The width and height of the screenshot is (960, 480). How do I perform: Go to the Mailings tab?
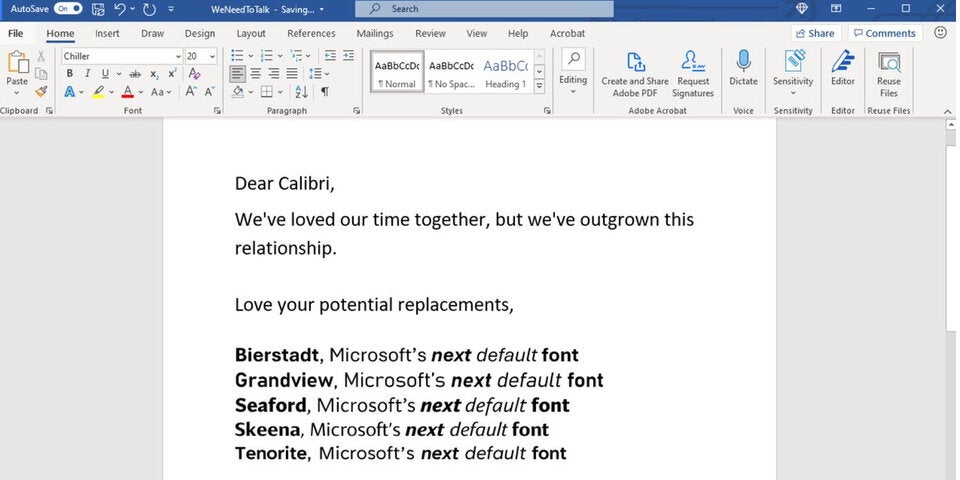375,34
